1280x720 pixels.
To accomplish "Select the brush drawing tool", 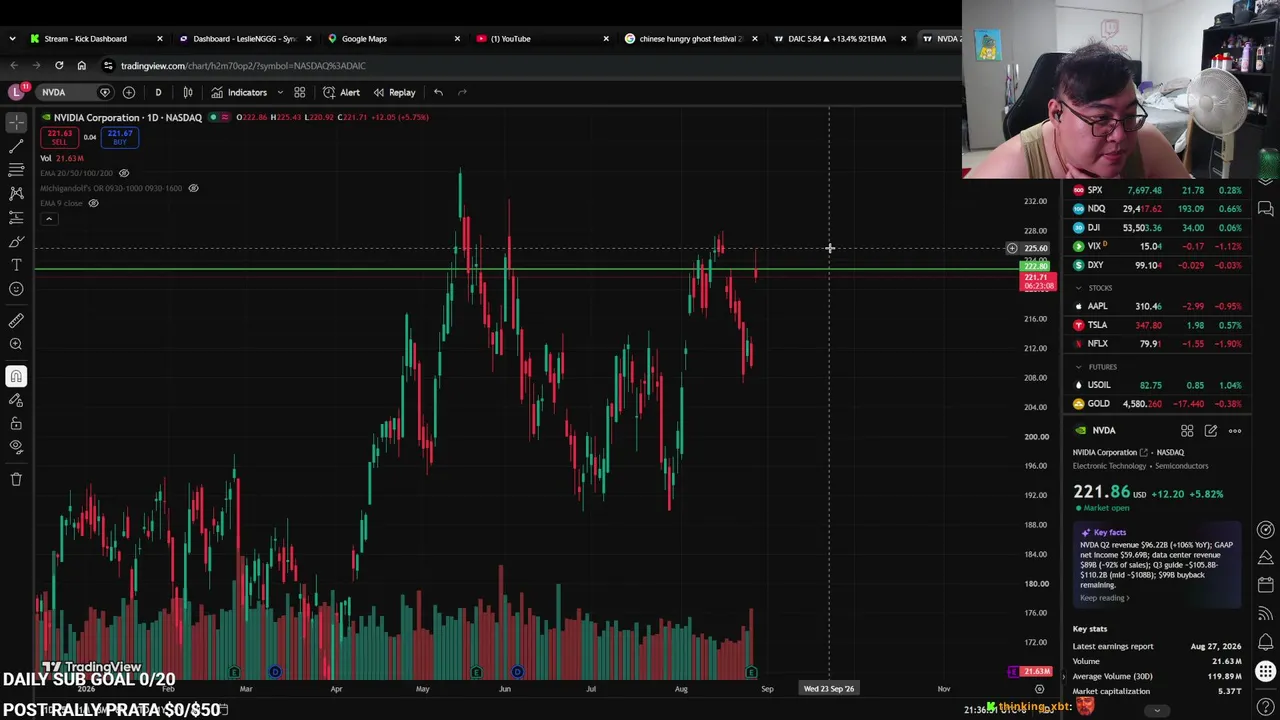I will click(x=16, y=241).
